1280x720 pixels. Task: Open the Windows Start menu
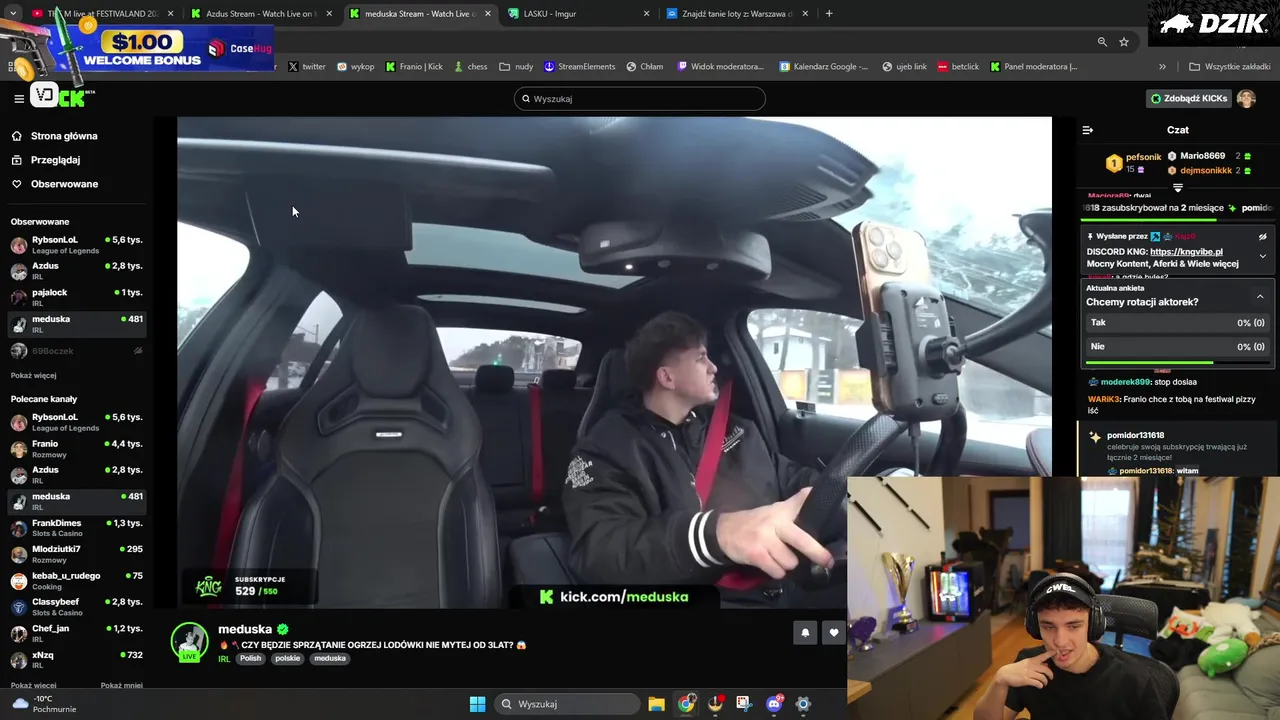478,704
